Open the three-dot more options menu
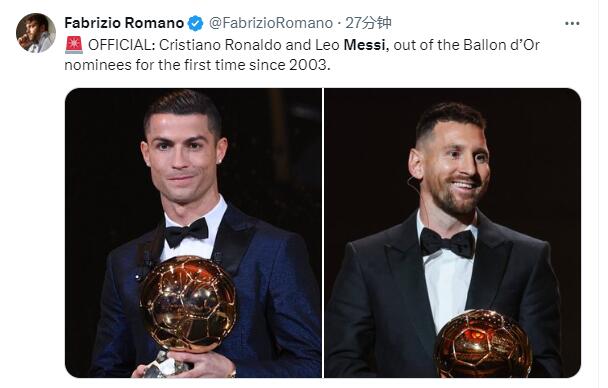Screen dimensions: 608x388 tap(572, 24)
